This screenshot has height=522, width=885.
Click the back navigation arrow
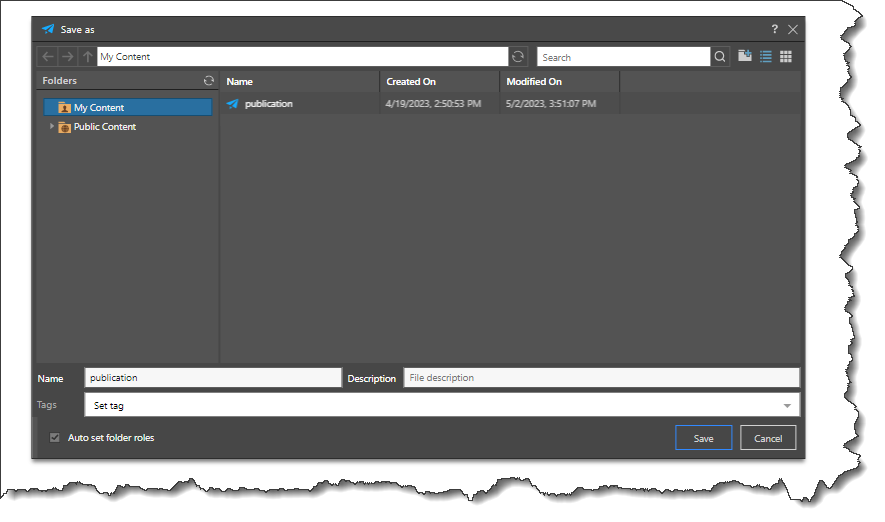(x=48, y=57)
